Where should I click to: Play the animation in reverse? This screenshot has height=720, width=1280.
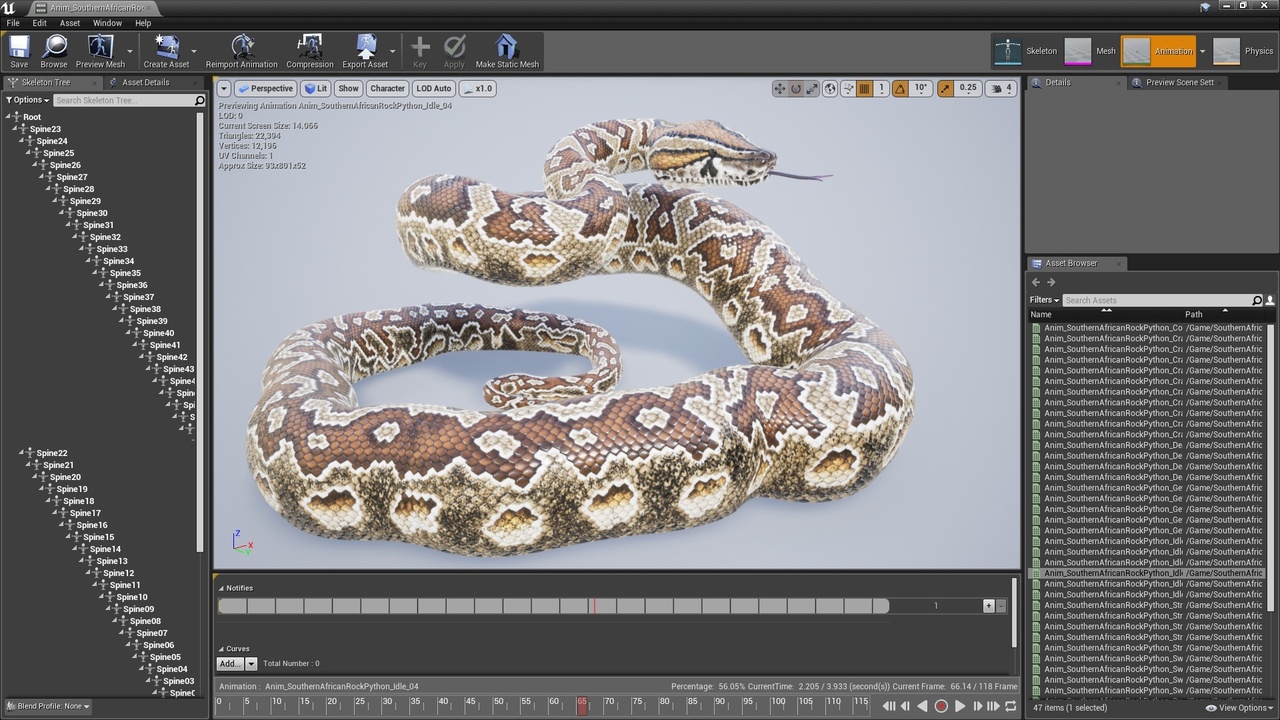coord(922,706)
